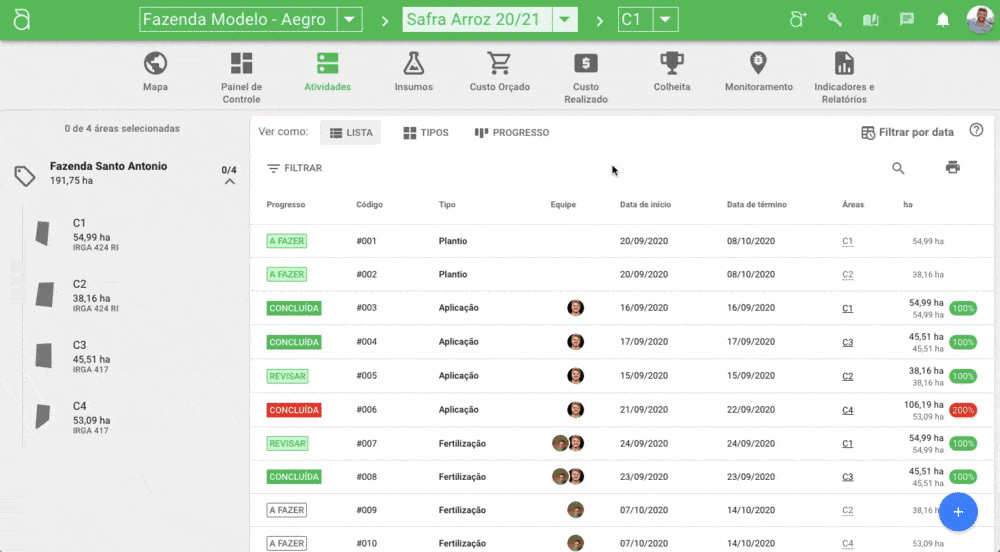
Task: Open the Mapa globe icon
Action: (x=155, y=64)
